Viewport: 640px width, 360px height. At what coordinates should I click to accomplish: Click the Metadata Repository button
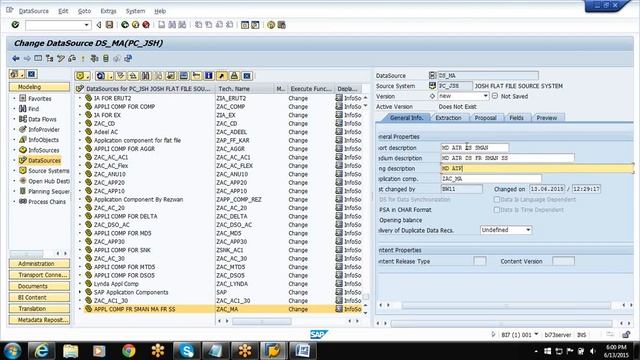click(x=39, y=320)
